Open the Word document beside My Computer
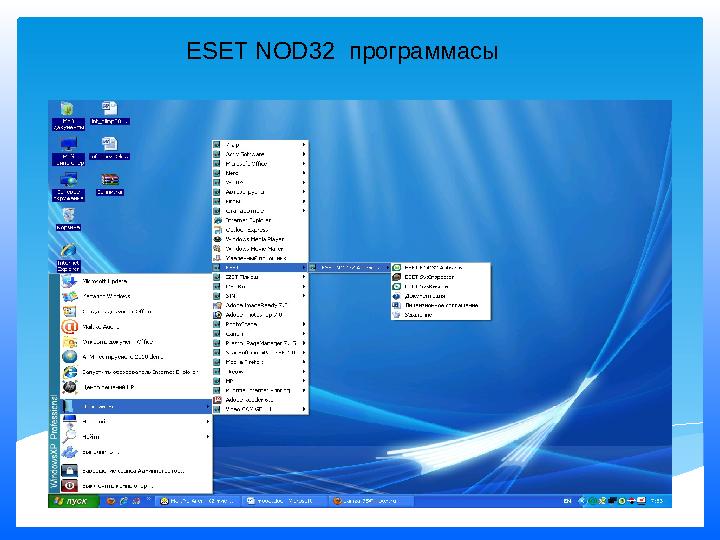This screenshot has height=540, width=720. click(x=110, y=148)
